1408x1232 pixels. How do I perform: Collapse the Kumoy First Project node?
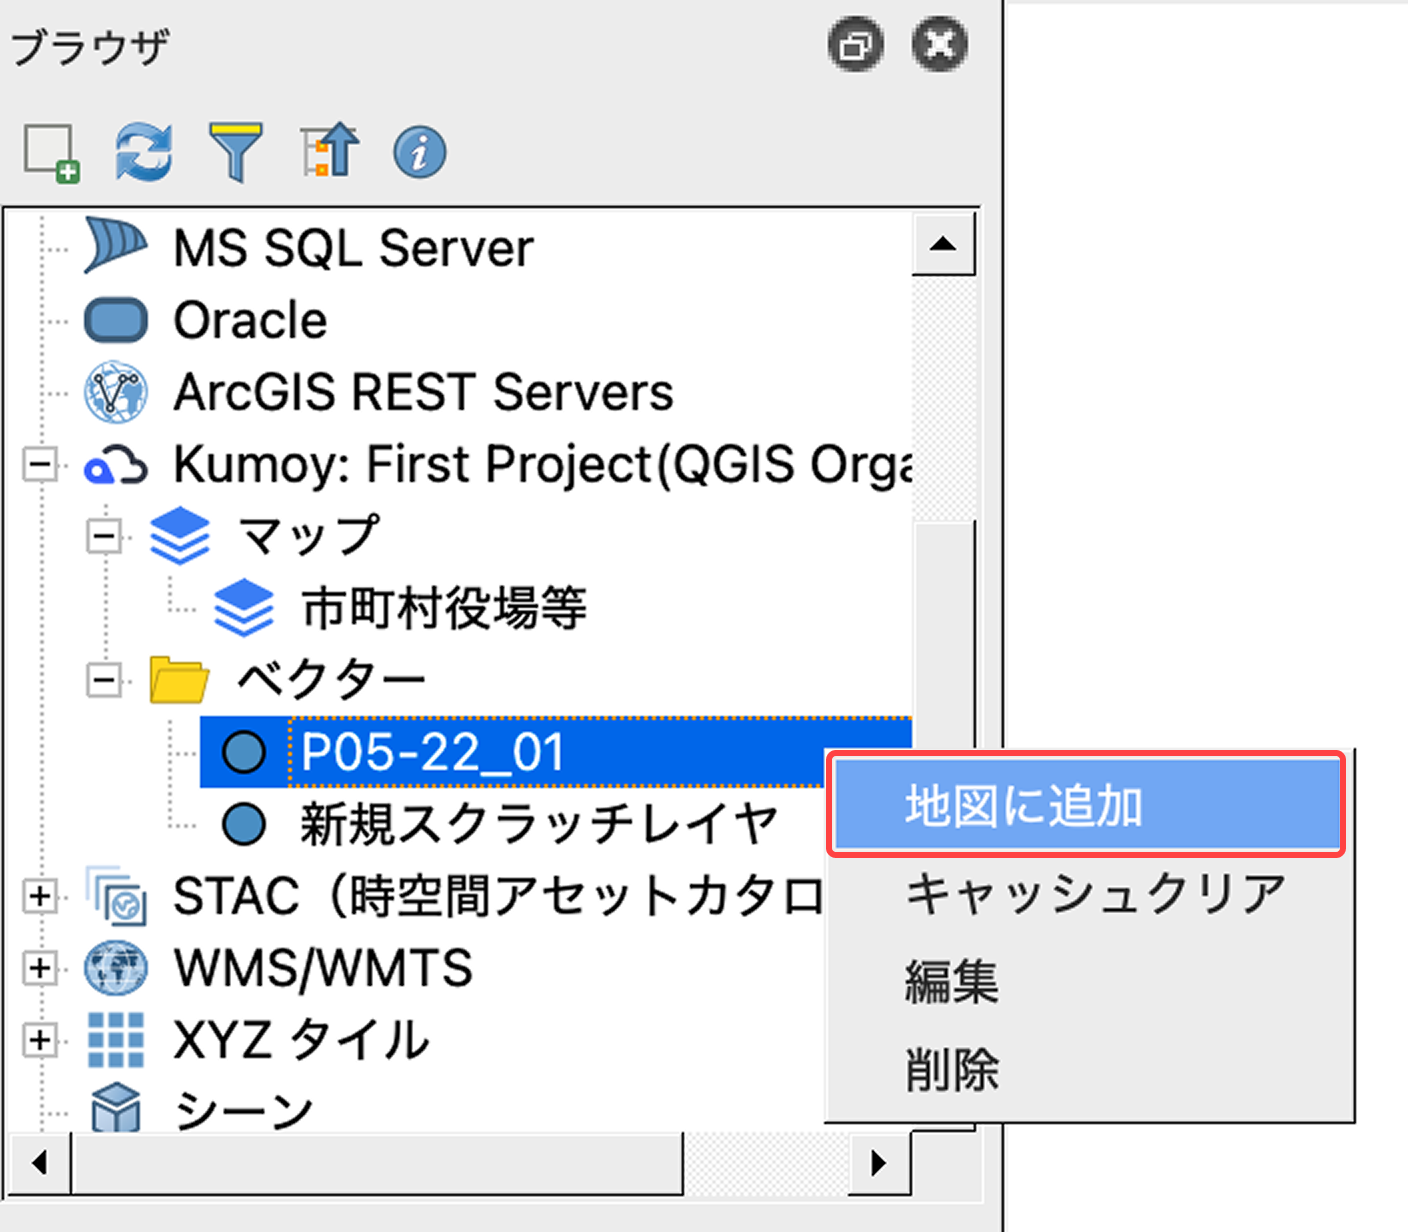pos(40,465)
